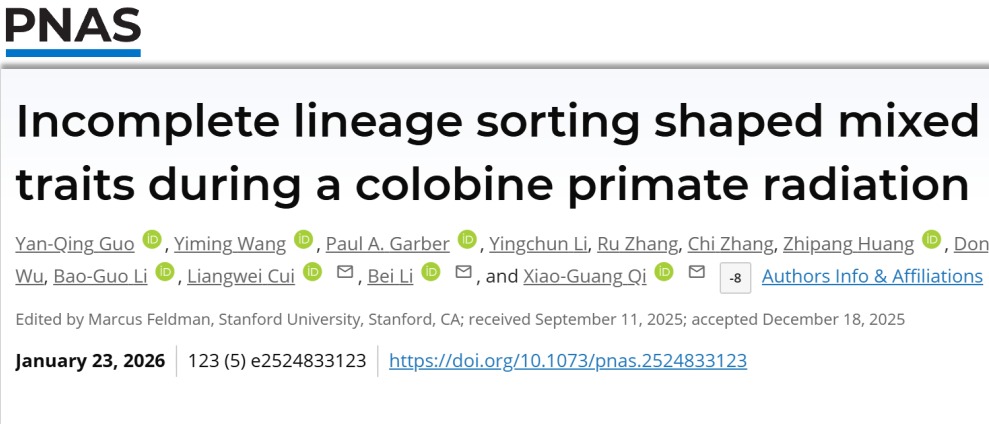Open Zhipang Huang's ORCID icon
Viewport: 989px width, 424px height.
coord(931,240)
